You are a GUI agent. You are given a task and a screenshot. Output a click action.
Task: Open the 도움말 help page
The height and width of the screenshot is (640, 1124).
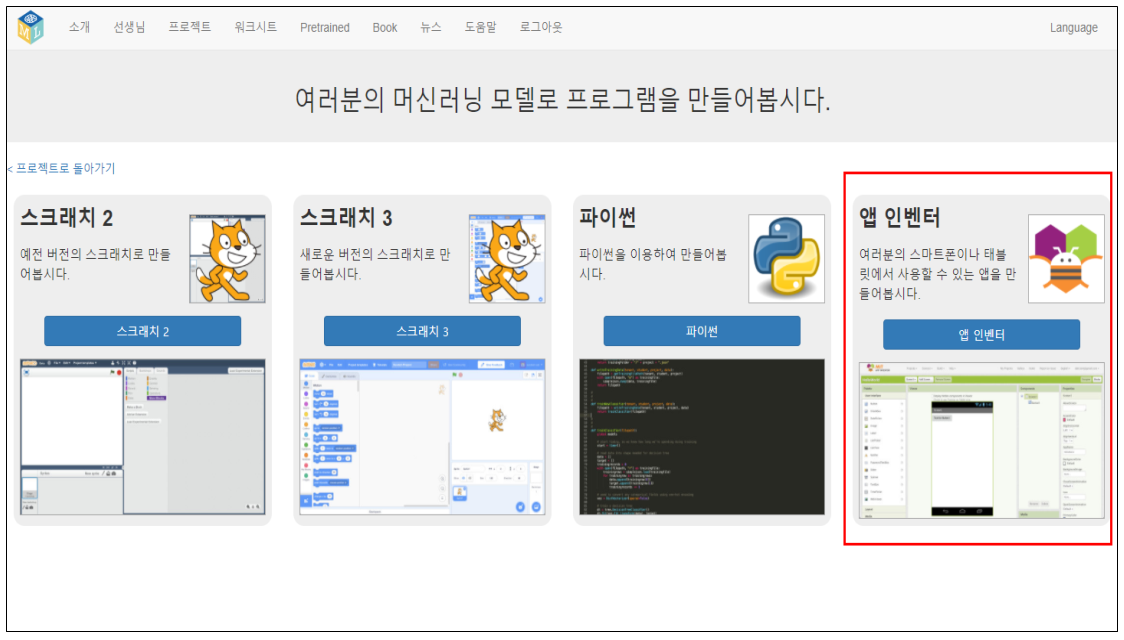480,27
